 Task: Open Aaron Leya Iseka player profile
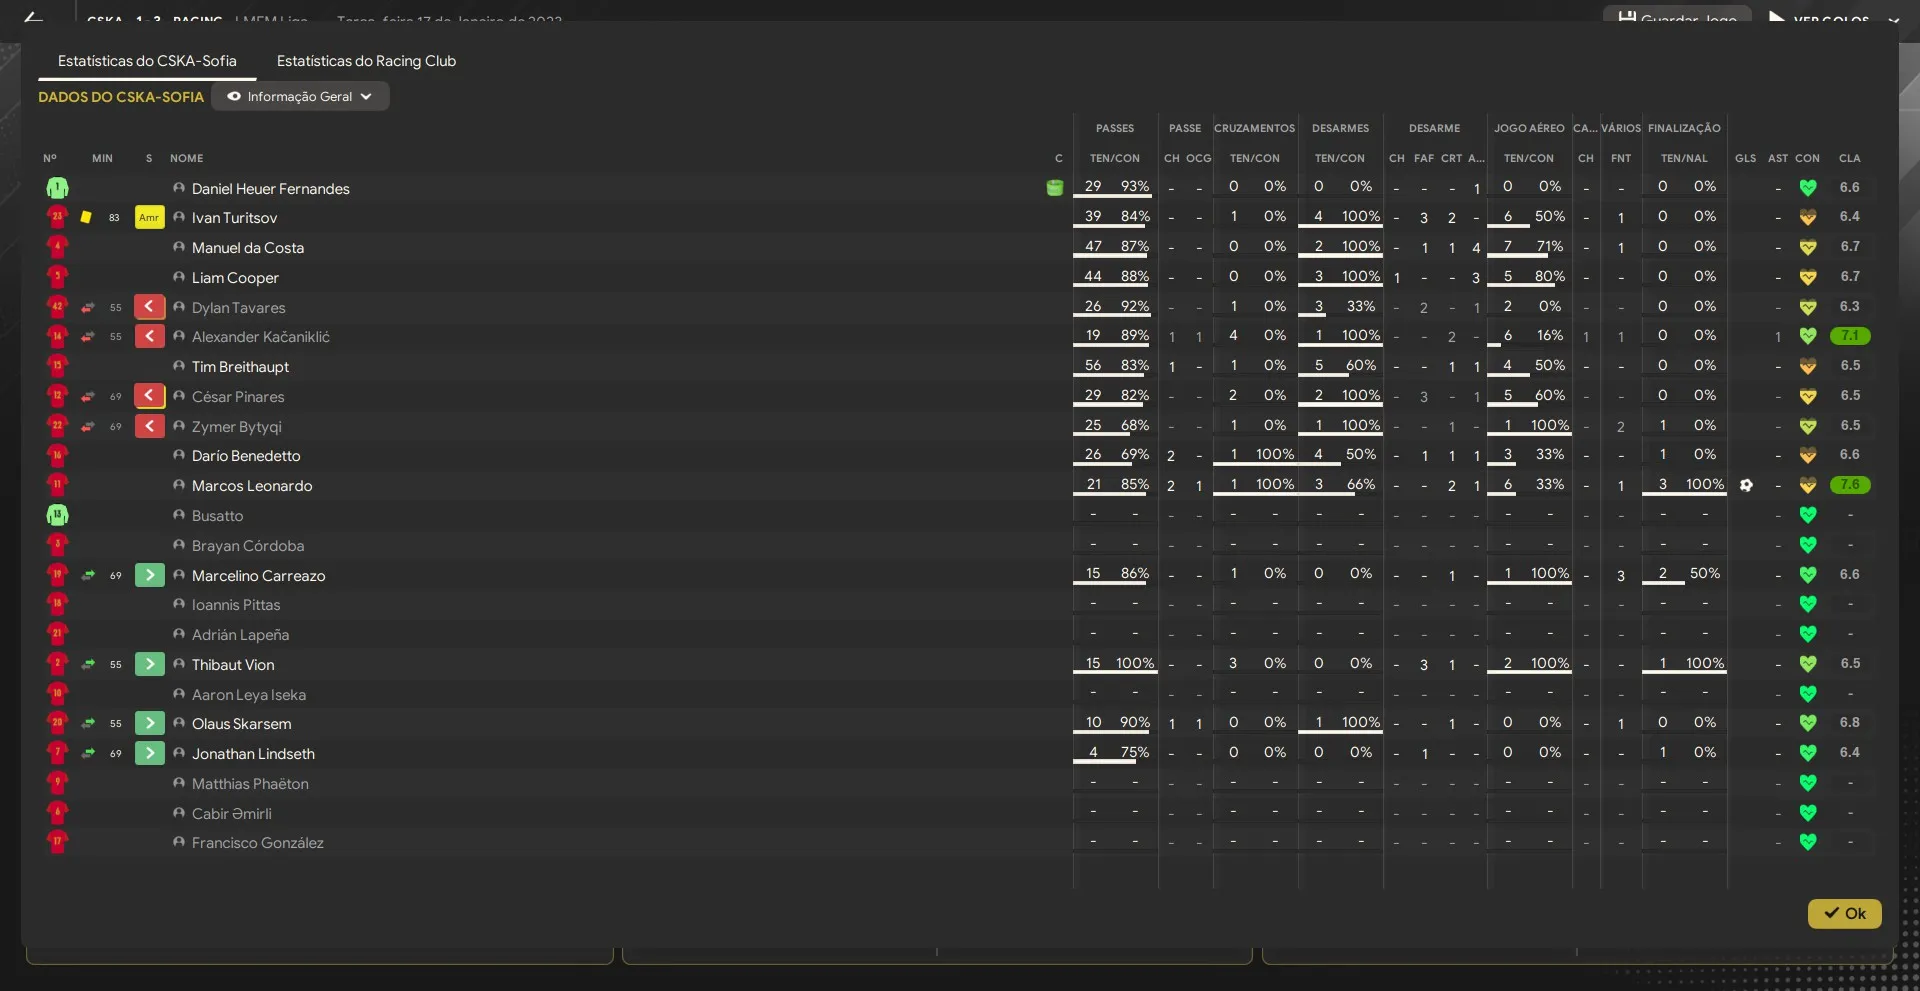[249, 694]
